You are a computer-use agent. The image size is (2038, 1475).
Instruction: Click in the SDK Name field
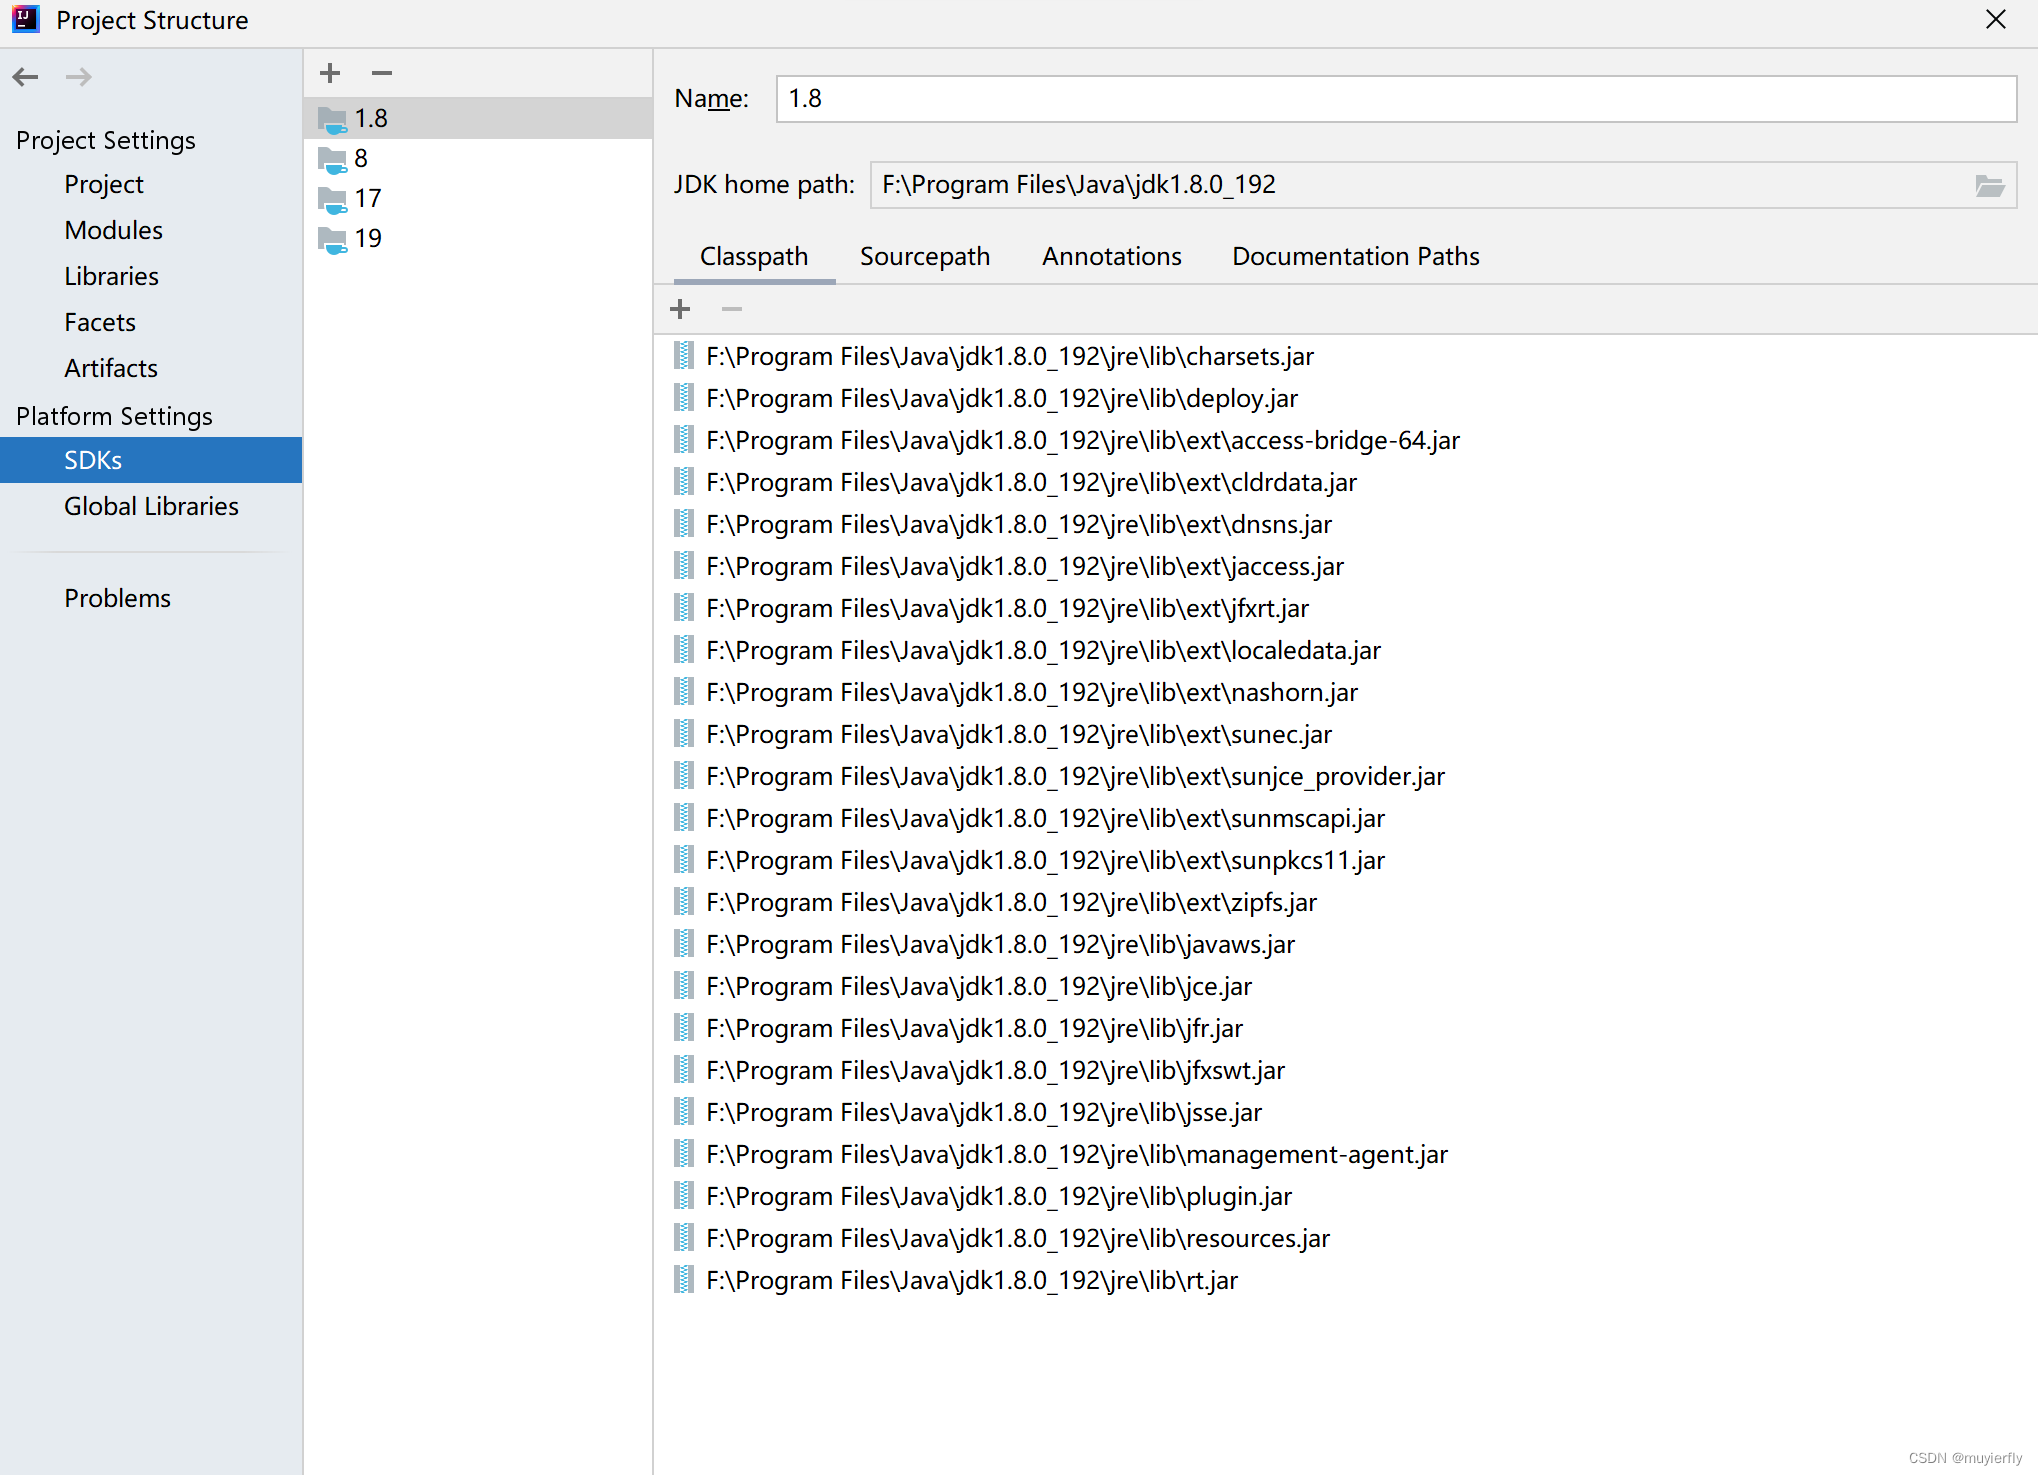point(1395,99)
